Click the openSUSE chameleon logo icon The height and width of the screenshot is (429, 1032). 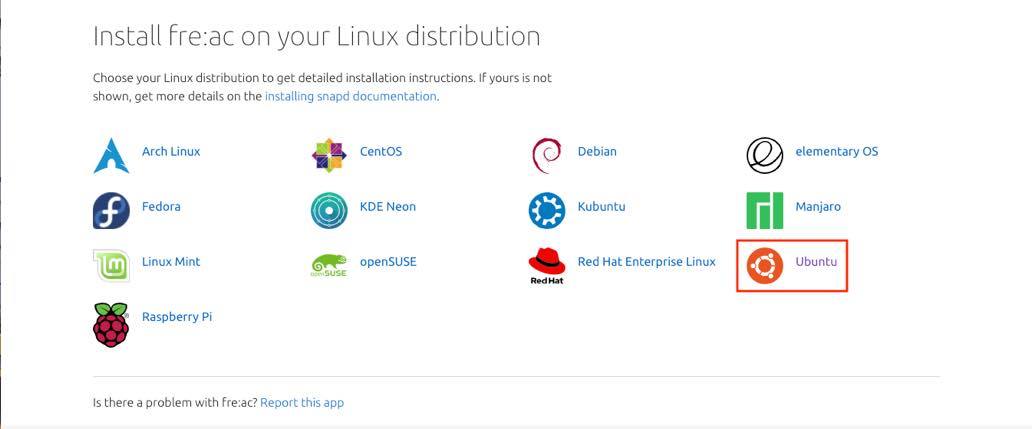pyautogui.click(x=329, y=266)
